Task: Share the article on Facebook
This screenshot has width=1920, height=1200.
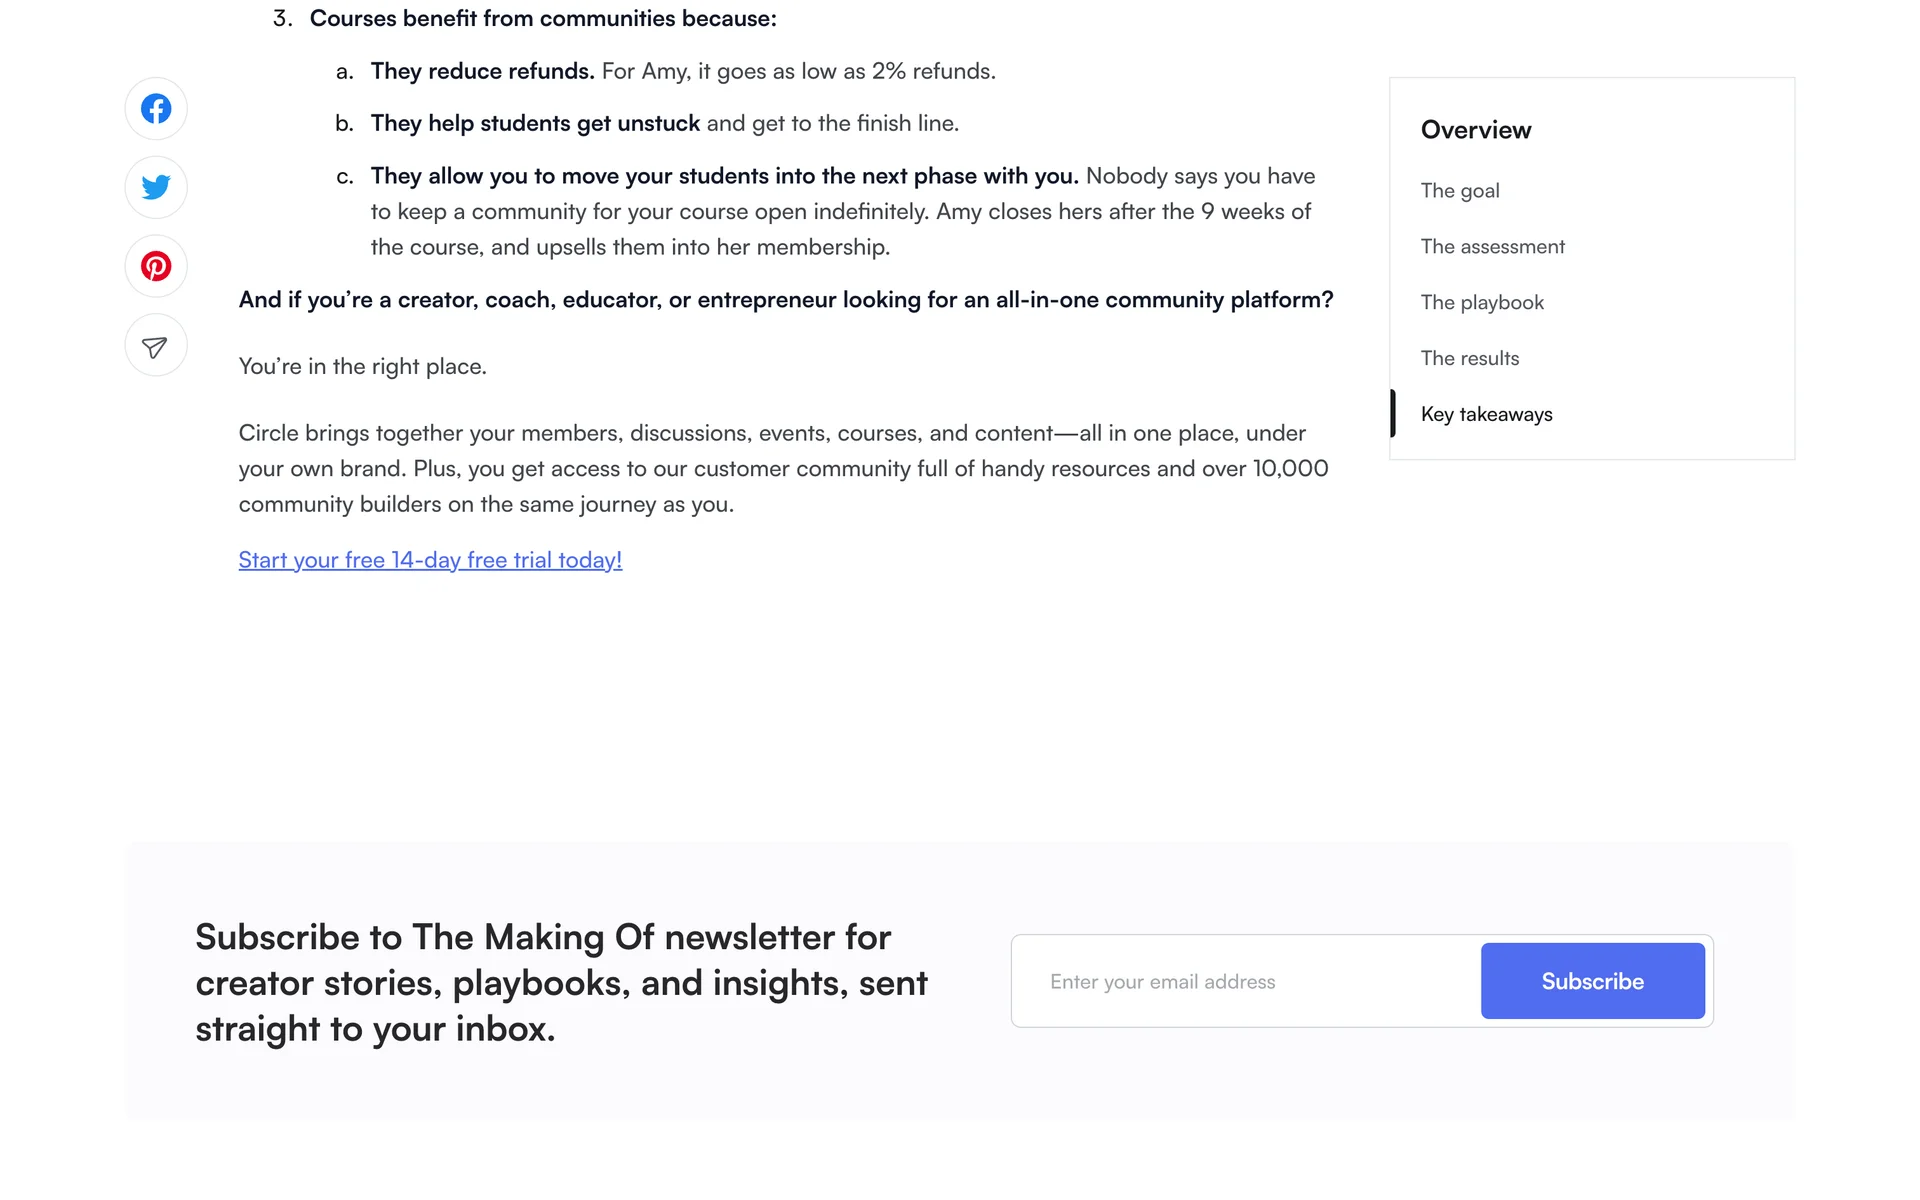Action: click(156, 109)
